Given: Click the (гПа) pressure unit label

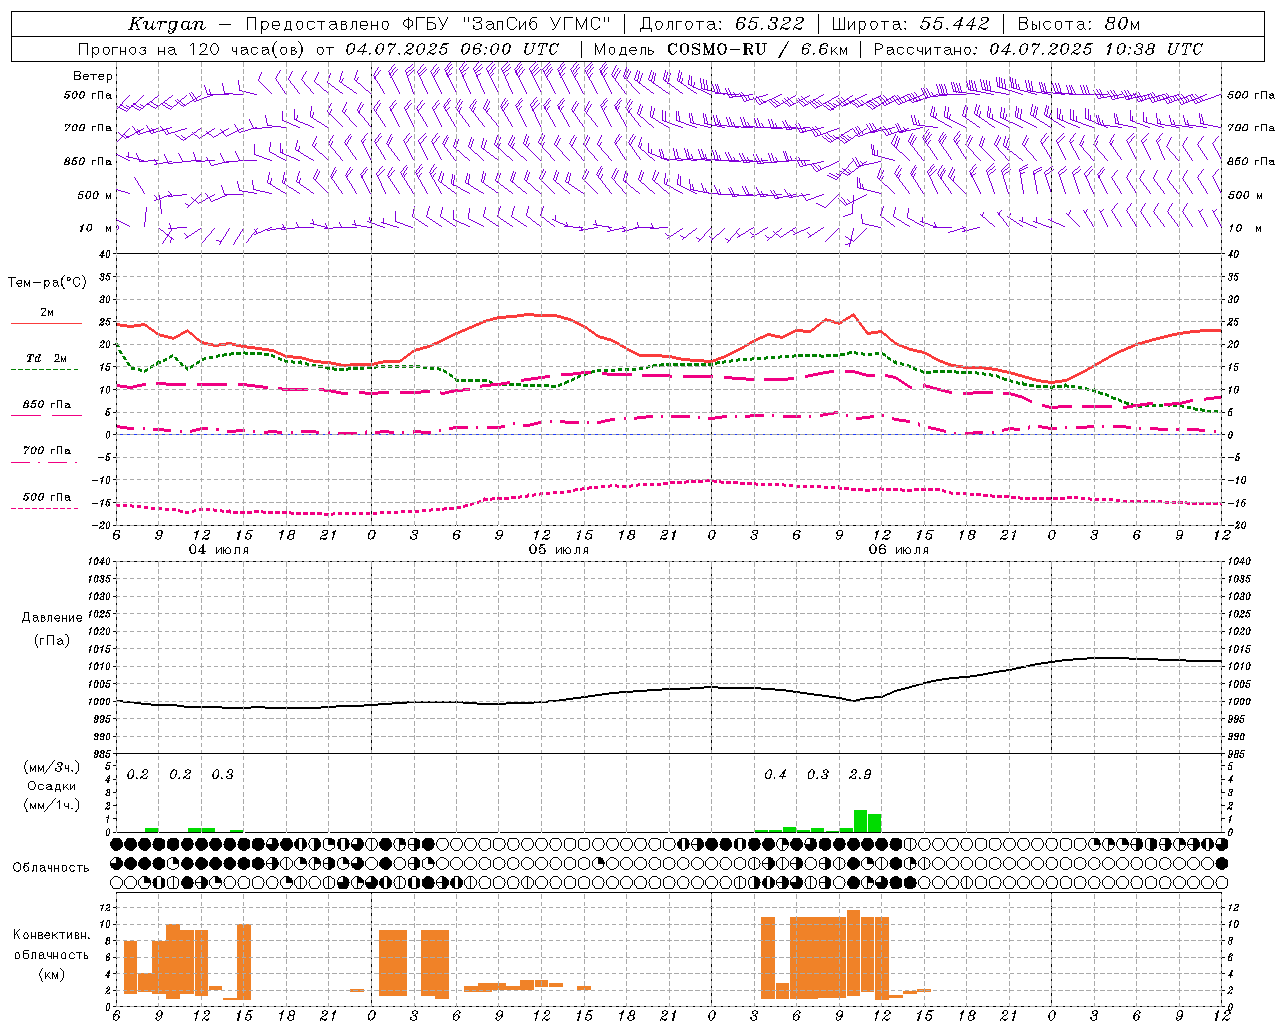Looking at the screenshot, I should [x=53, y=640].
